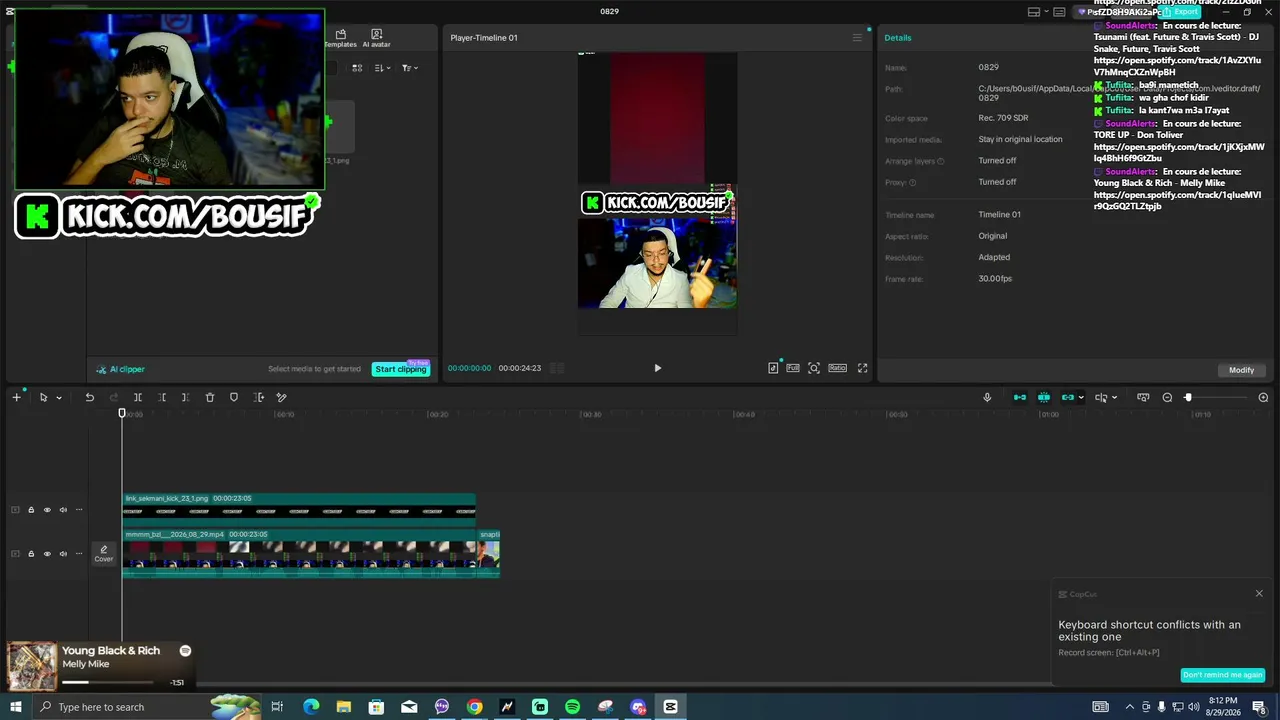Click the Cover button on video track
The height and width of the screenshot is (720, 1280).
click(104, 553)
